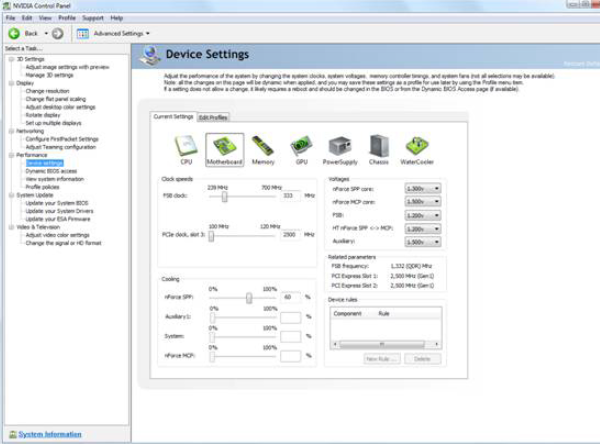Collapse the Display tree node

pos(11,83)
